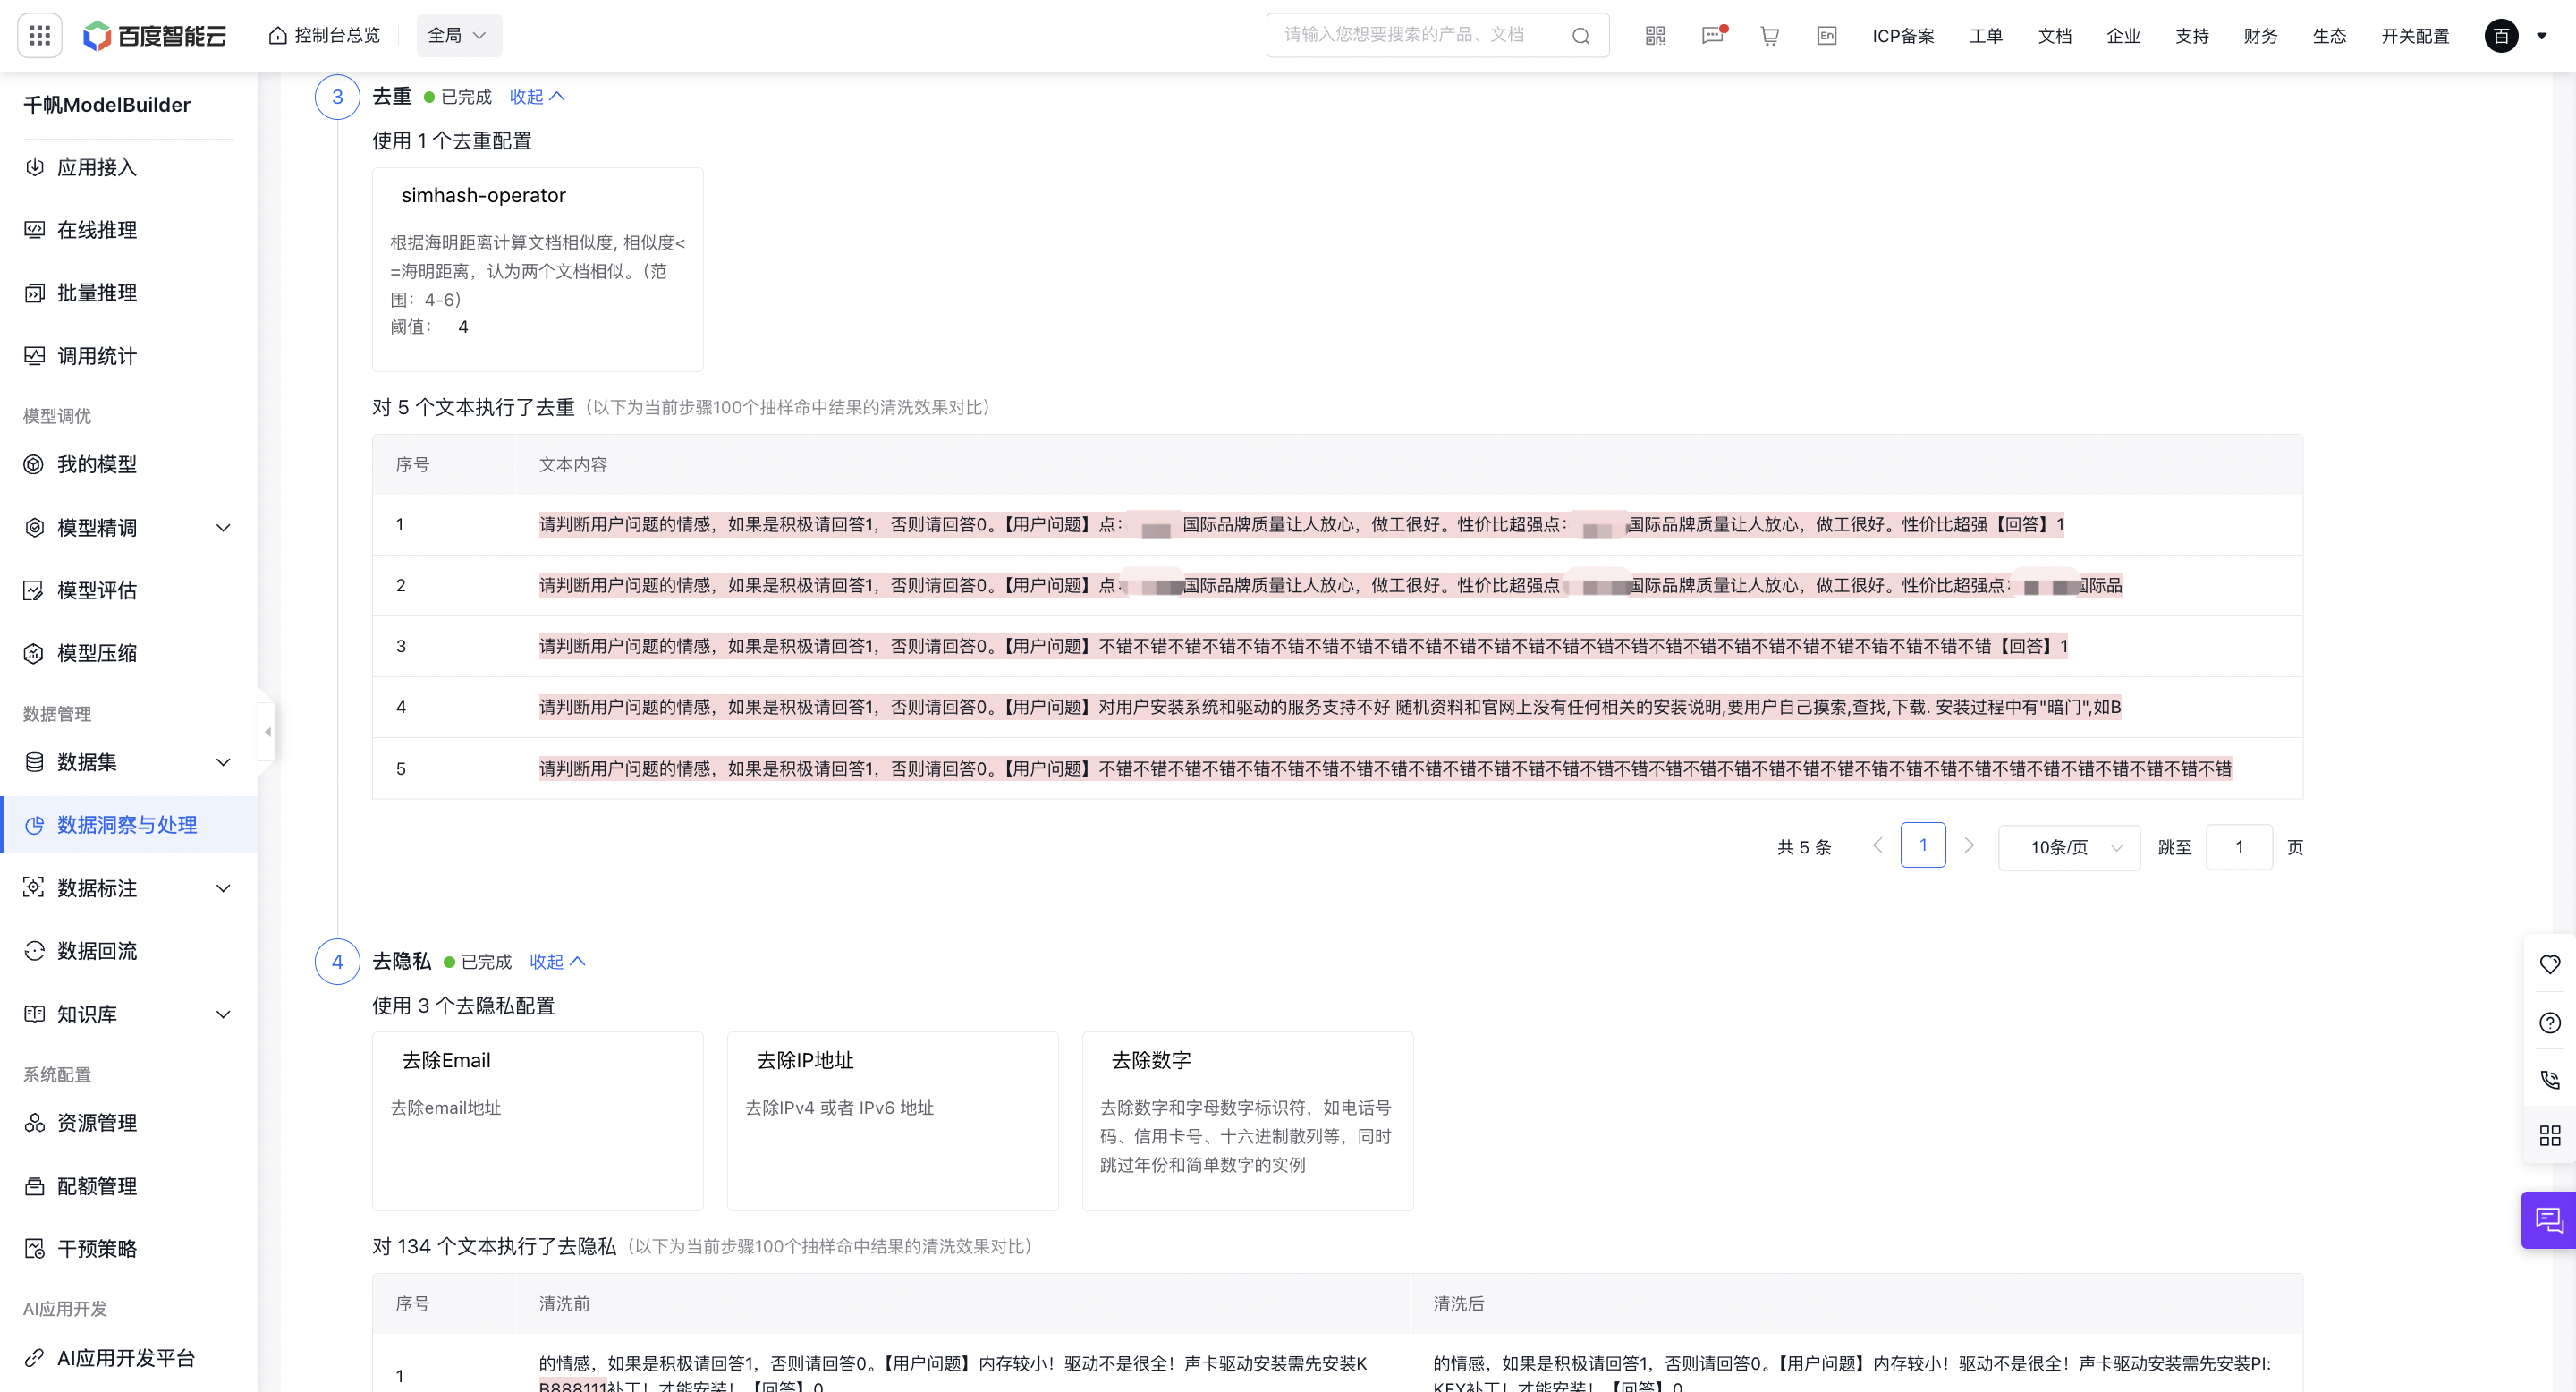Screen dimensions: 2576x1392
Task: Expand the 数据集 submenu
Action: click(x=224, y=762)
